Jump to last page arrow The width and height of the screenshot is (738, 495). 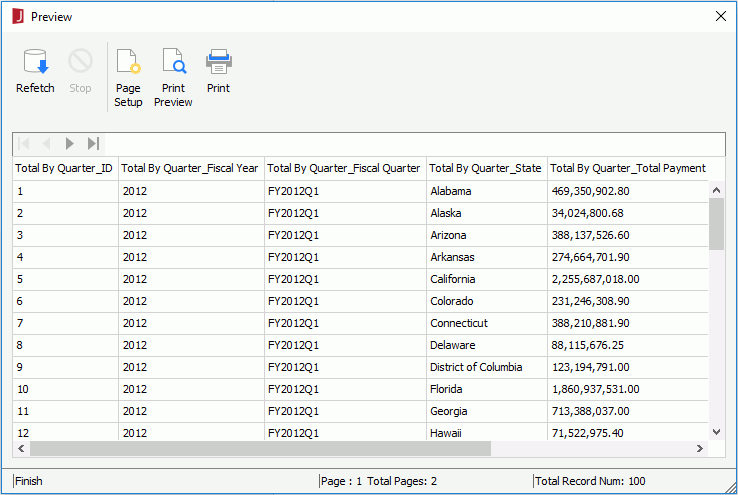93,144
